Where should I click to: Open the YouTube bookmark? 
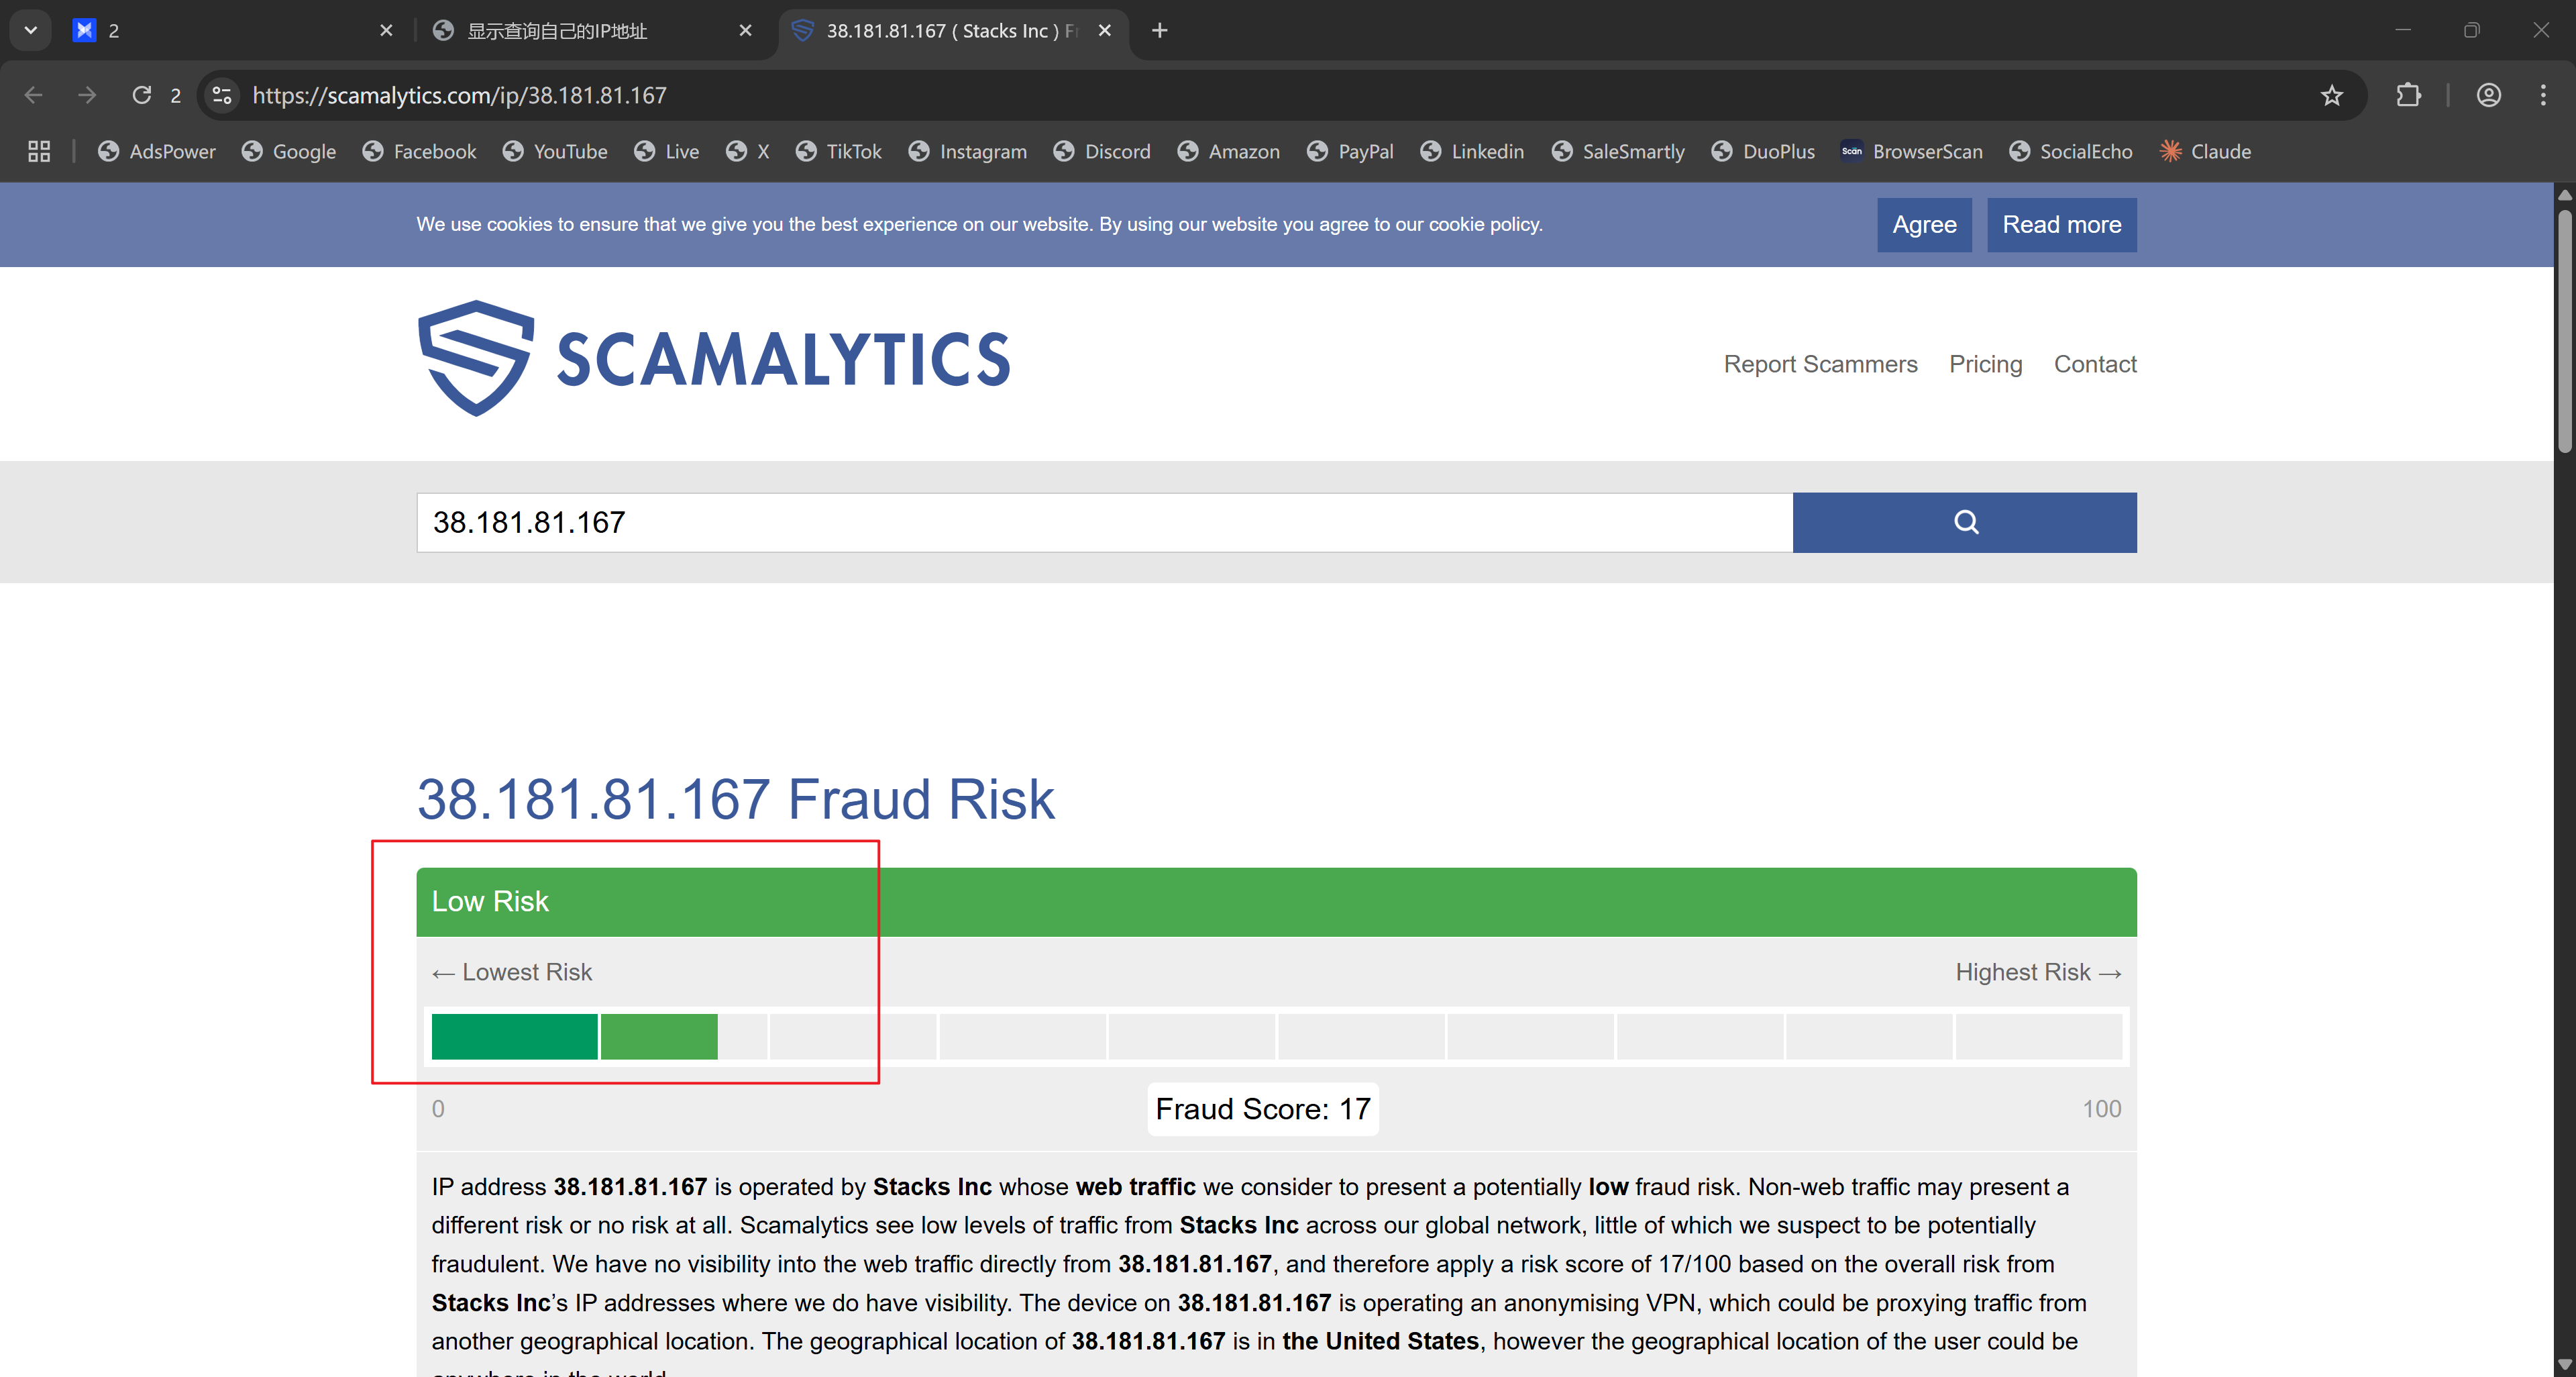[556, 151]
